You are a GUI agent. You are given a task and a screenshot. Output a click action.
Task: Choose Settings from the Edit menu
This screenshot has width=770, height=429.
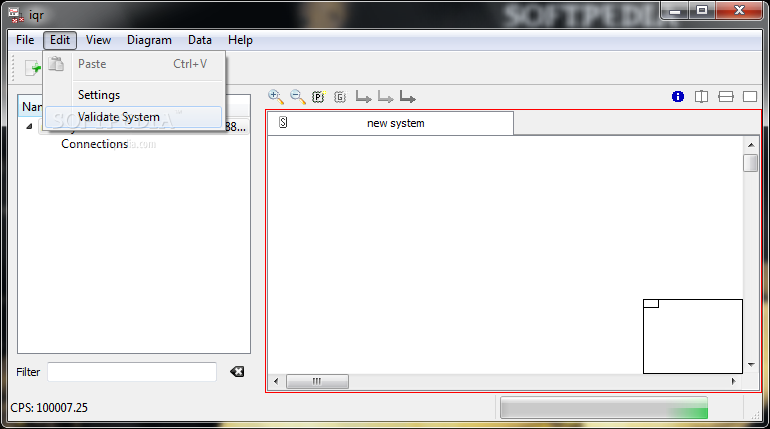tap(134, 95)
